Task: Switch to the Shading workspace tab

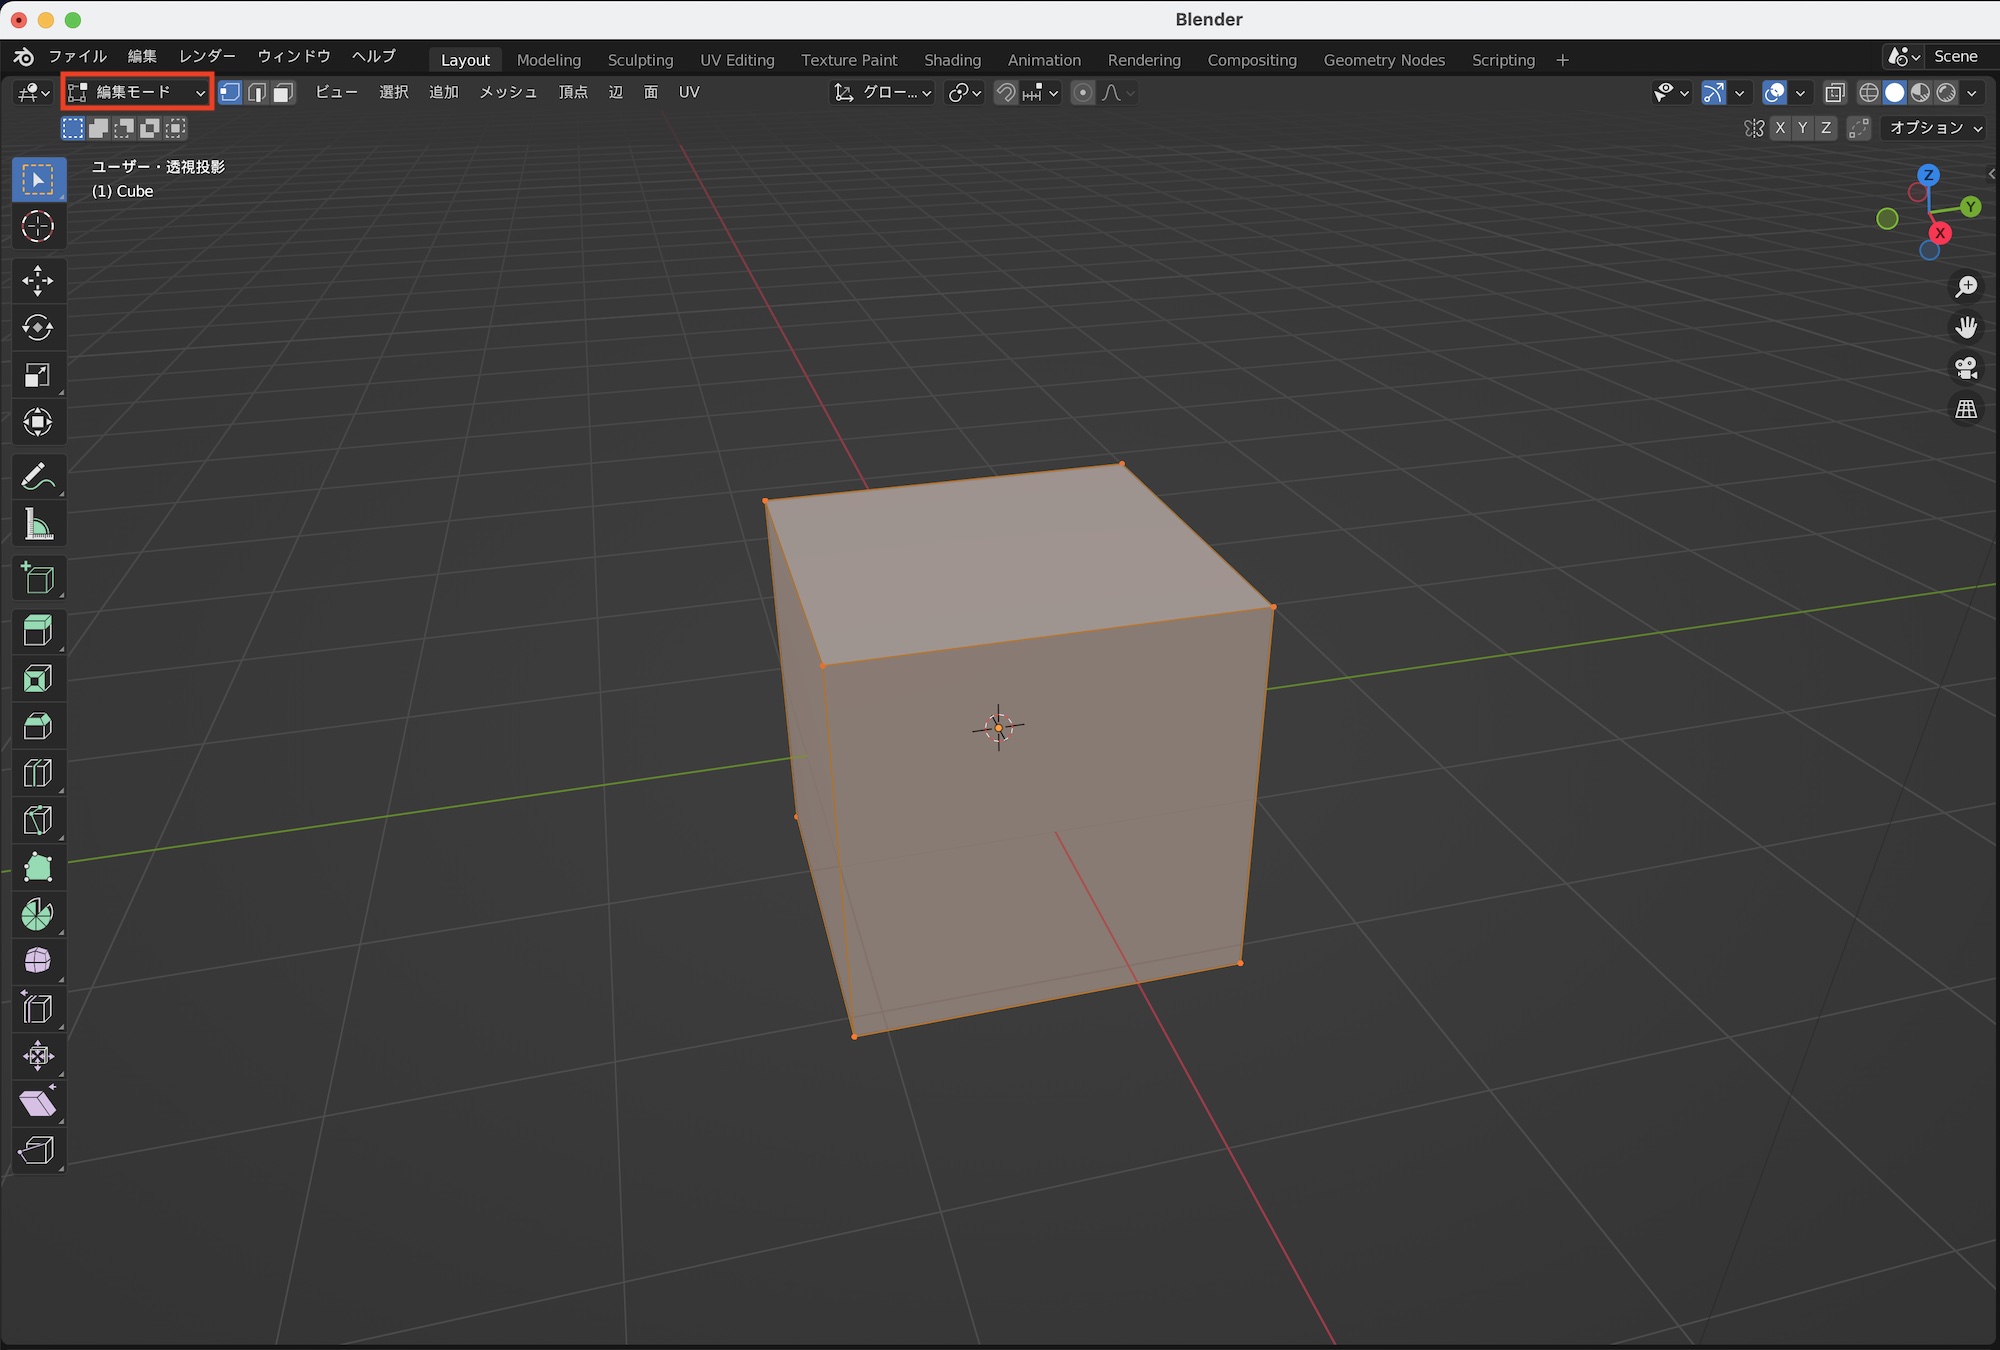Action: click(x=952, y=60)
